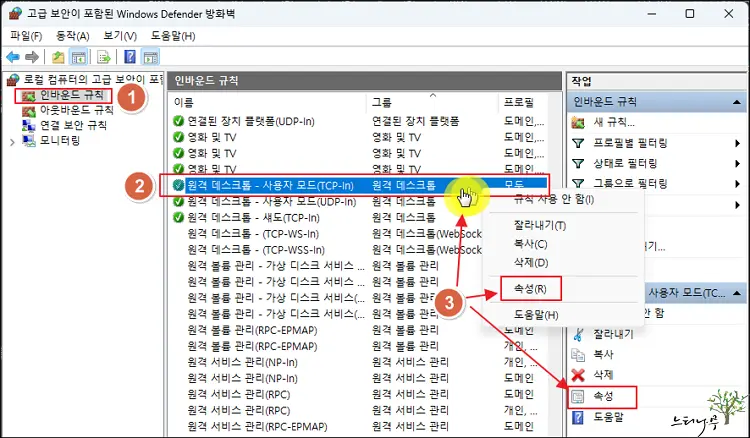Click the filter funnel icon for 상태로 필터링
The image size is (750, 438).
click(x=578, y=164)
